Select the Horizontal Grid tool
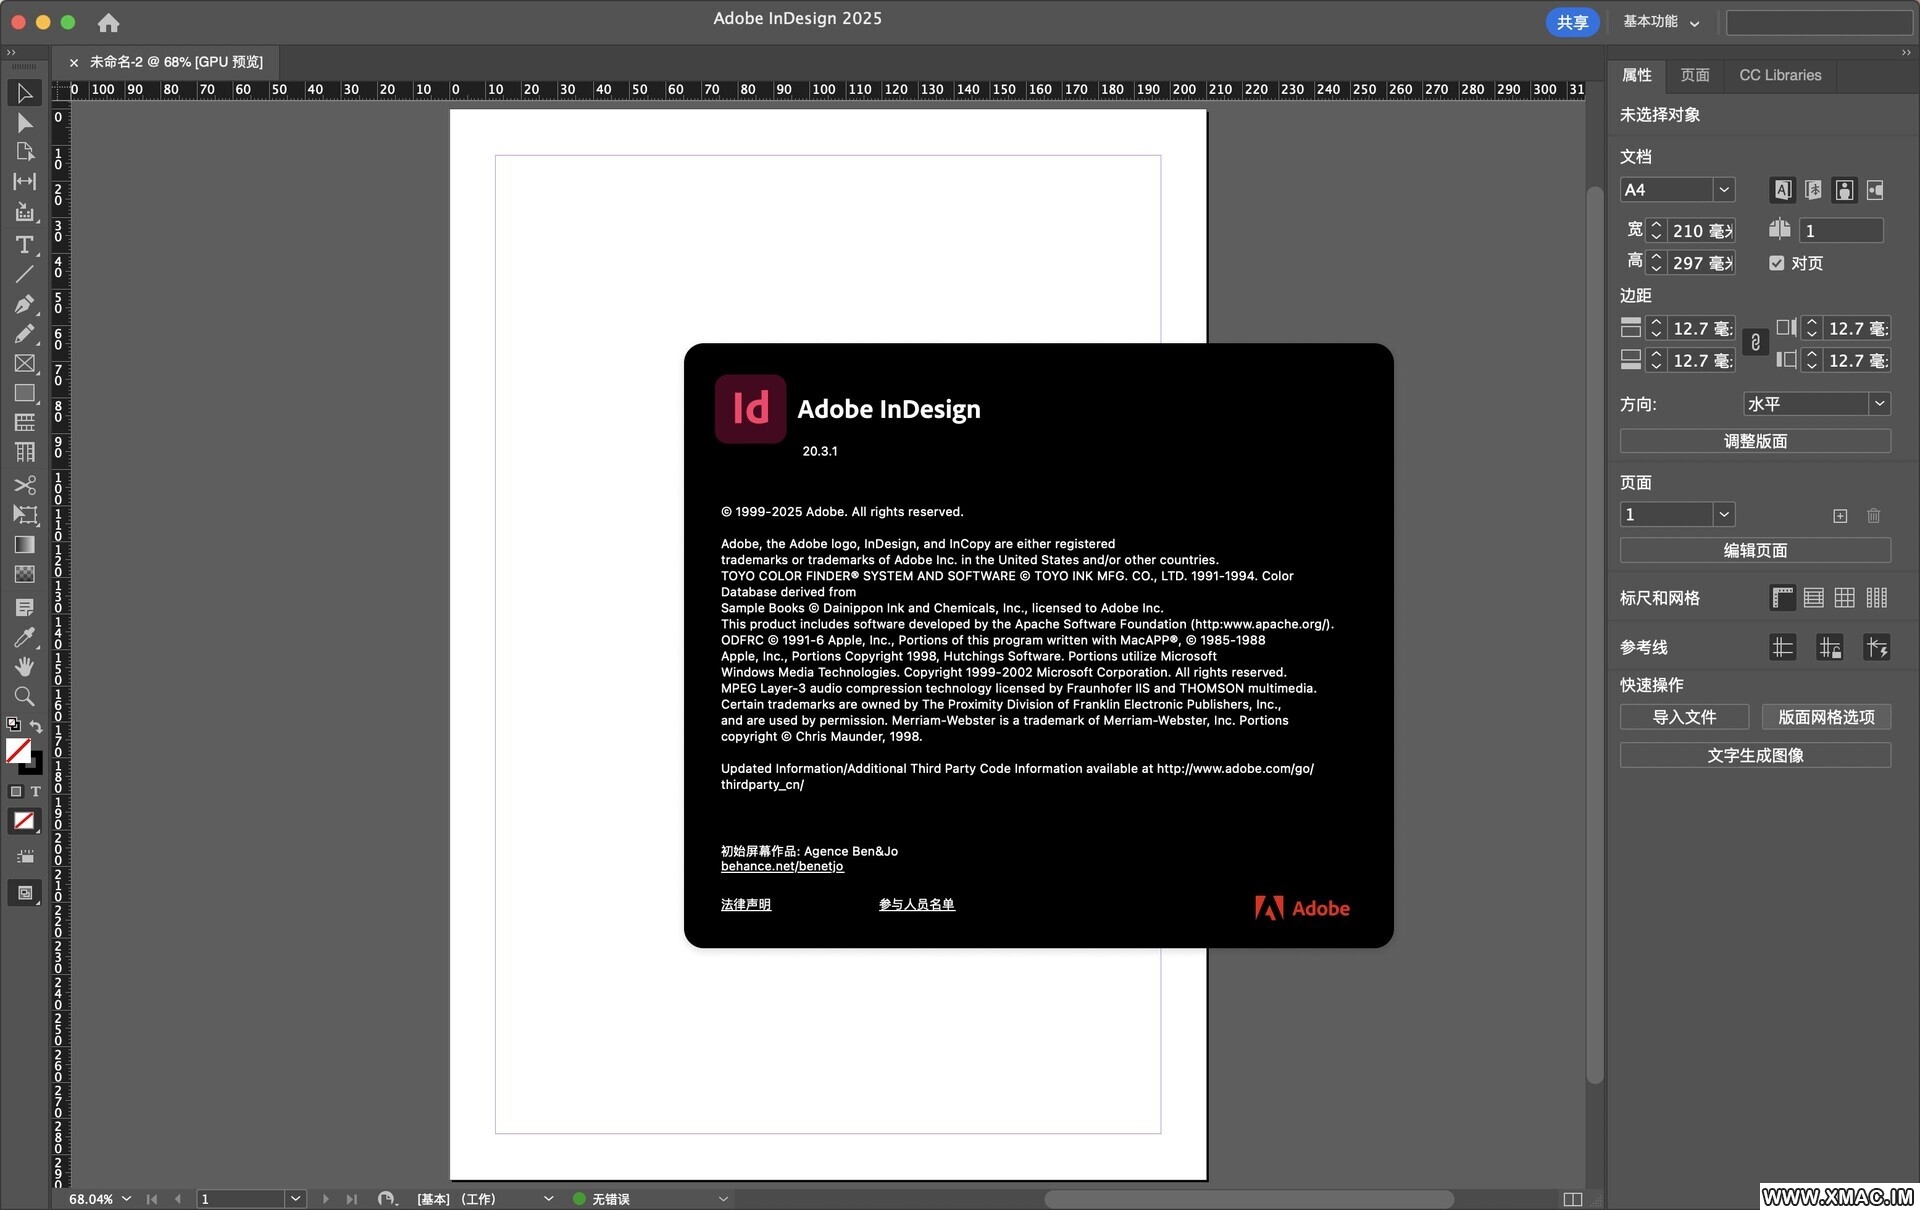The height and width of the screenshot is (1210, 1920). (25, 423)
